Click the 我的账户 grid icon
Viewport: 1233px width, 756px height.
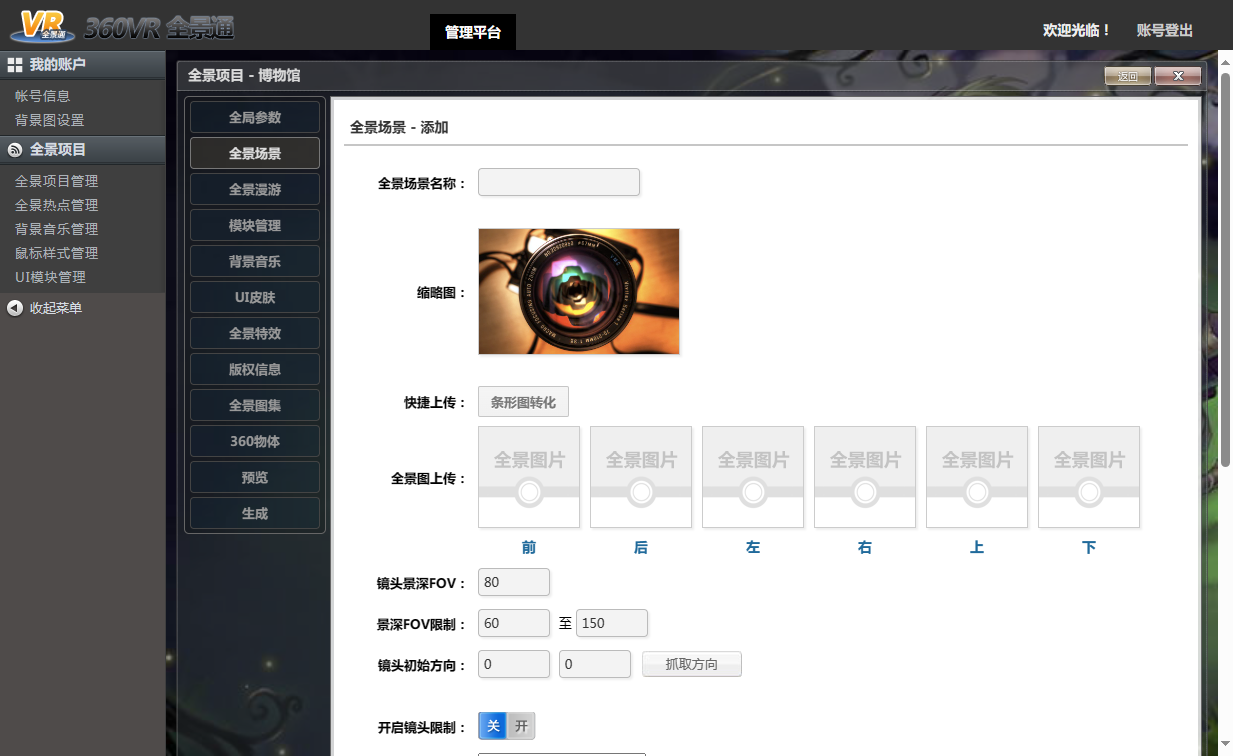point(15,65)
